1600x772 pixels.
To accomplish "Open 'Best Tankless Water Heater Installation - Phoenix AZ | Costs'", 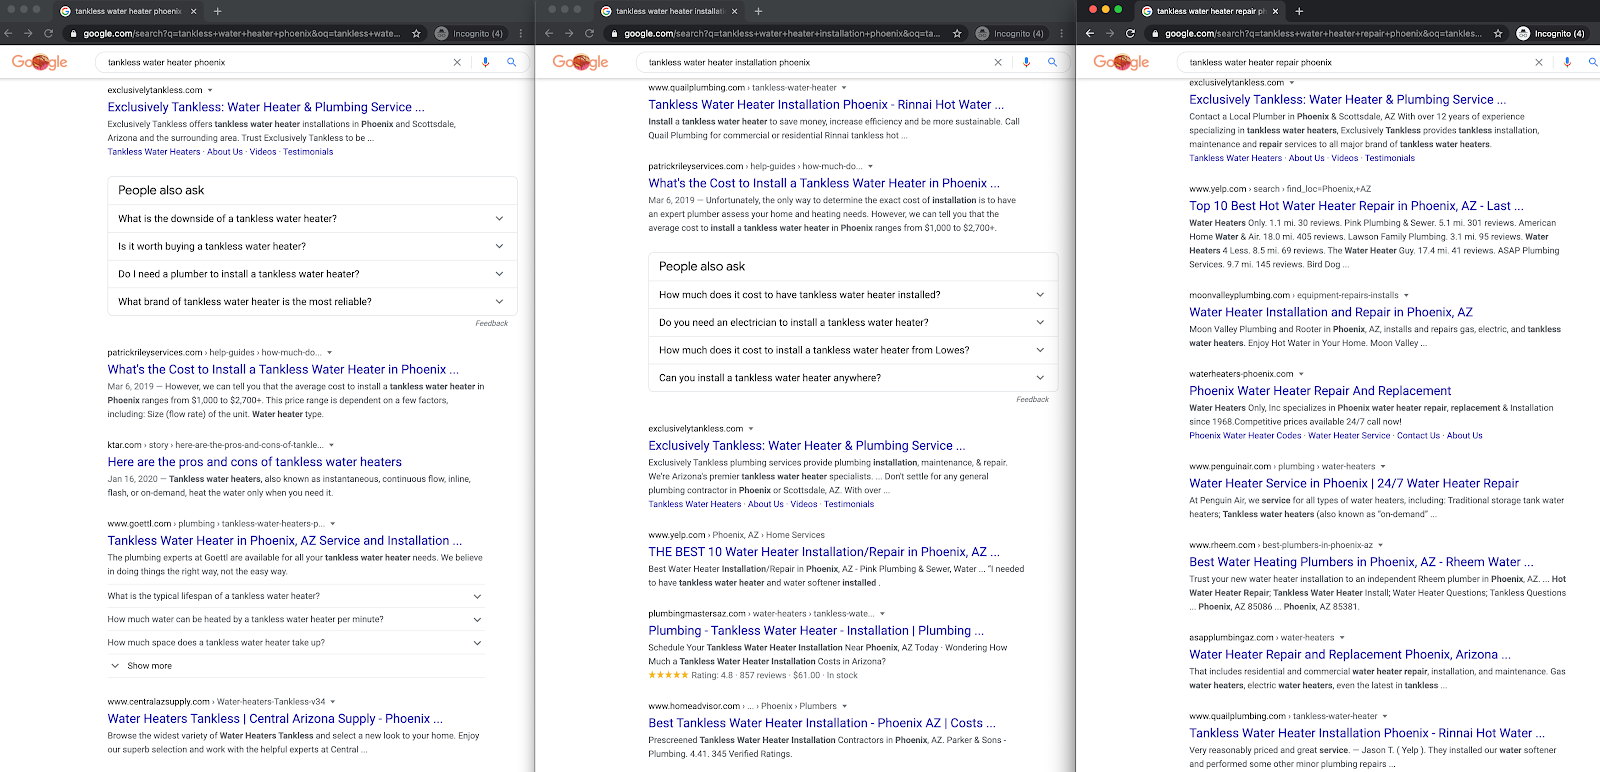I will (822, 723).
